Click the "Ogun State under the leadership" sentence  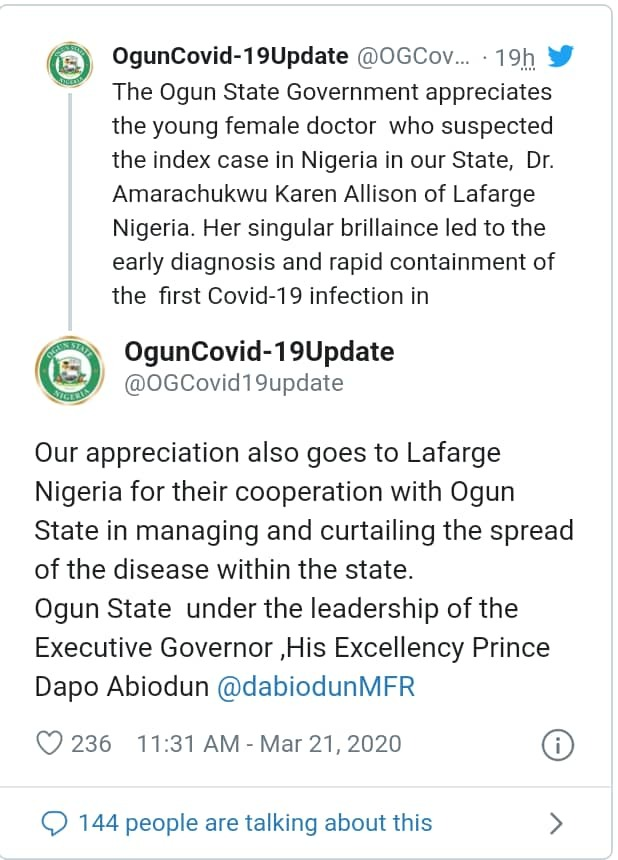click(276, 609)
